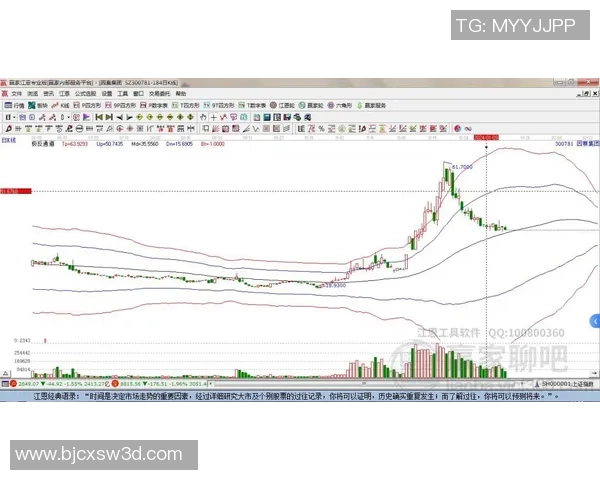Viewport: 600px width, 480px height.
Task: Select the 9P四方形 tool
Action: (x=123, y=104)
